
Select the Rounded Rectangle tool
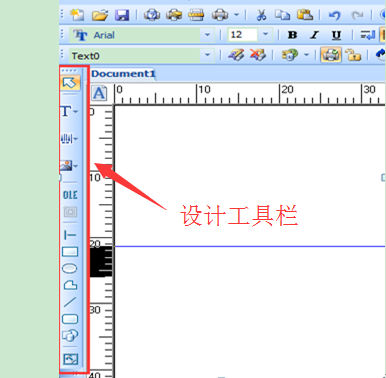pyautogui.click(x=70, y=319)
